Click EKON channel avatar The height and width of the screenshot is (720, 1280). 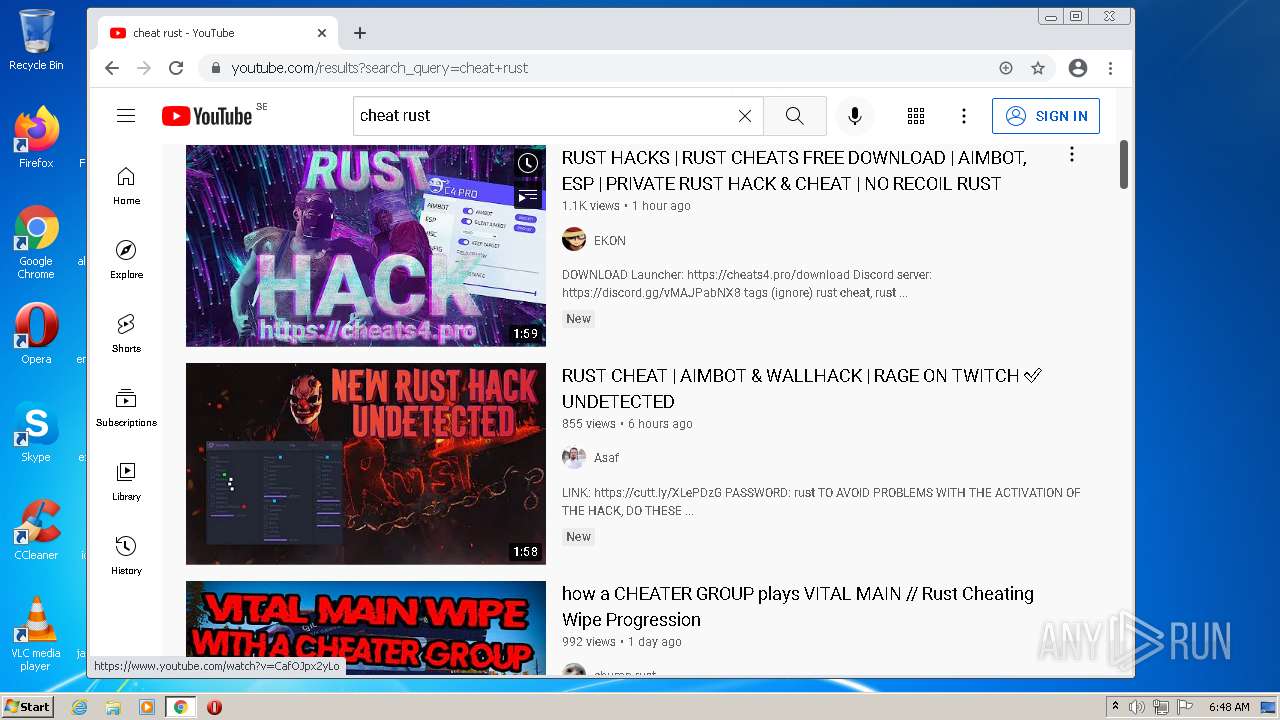(574, 240)
